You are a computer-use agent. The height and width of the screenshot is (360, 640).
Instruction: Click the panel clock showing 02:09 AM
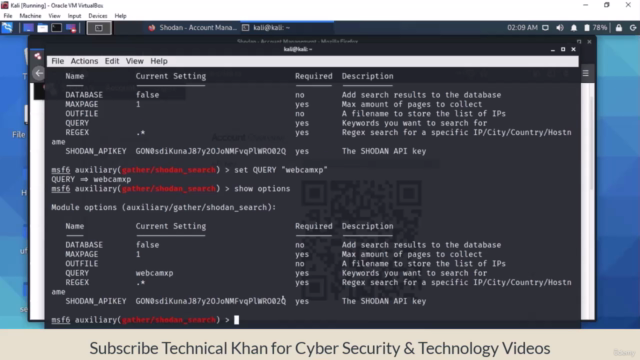coord(522,28)
